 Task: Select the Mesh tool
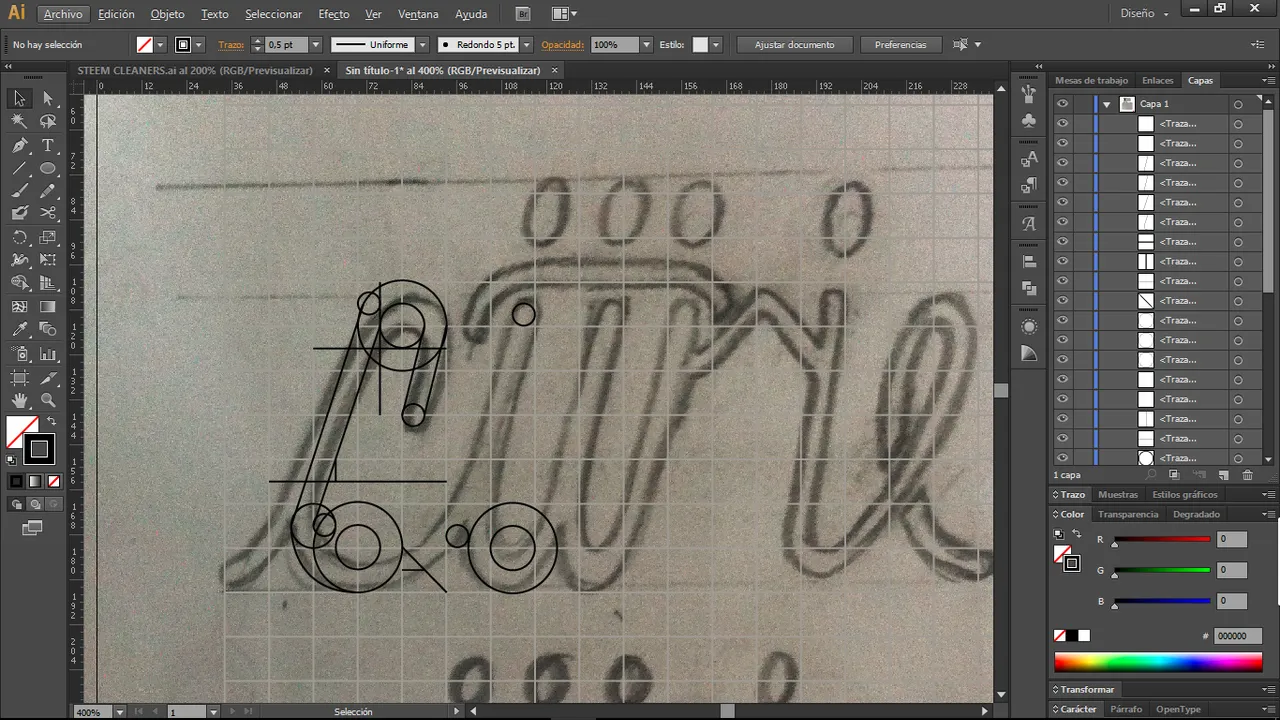tap(19, 307)
